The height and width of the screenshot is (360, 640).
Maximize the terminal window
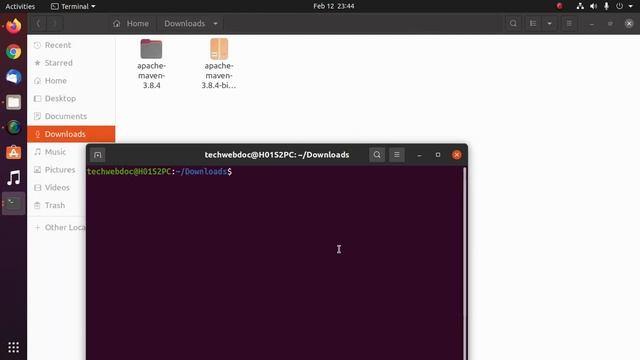438,155
